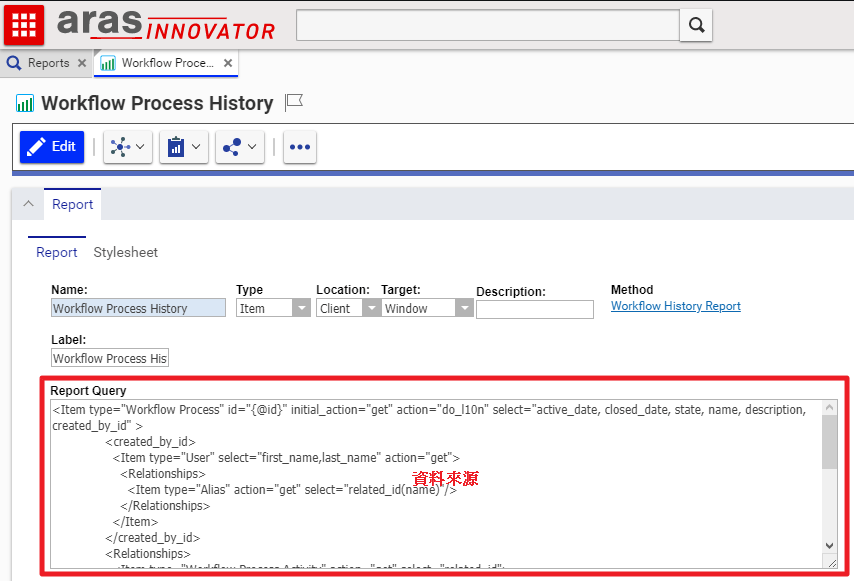Screen dimensions: 854x581
Task: Click the top search text box
Action: pos(487,25)
